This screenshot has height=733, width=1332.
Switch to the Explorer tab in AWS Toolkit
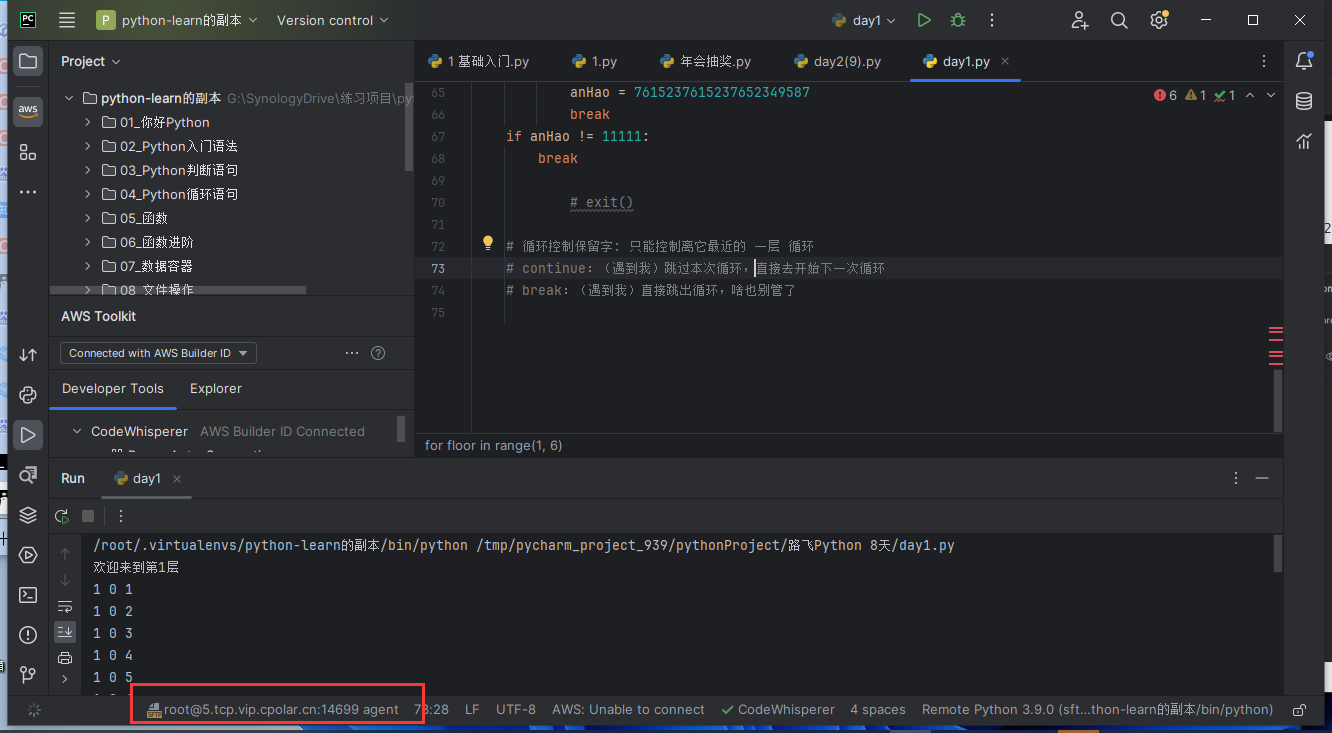pos(216,388)
